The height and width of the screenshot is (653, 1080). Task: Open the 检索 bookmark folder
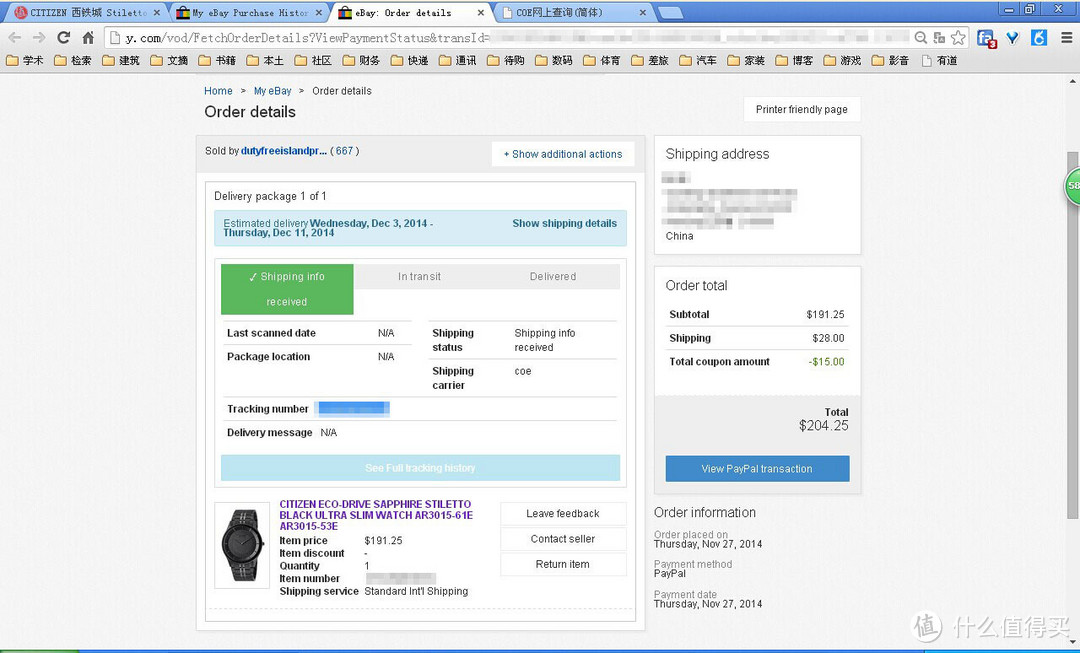pyautogui.click(x=73, y=61)
